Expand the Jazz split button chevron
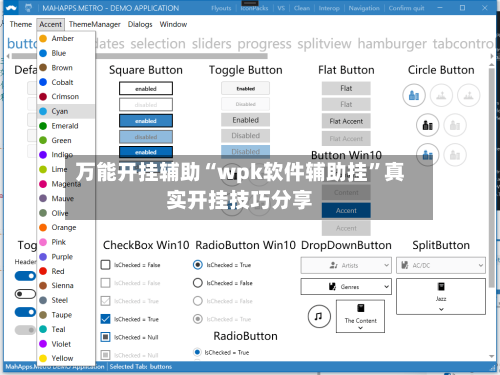The height and width of the screenshot is (375, 500). [441, 309]
